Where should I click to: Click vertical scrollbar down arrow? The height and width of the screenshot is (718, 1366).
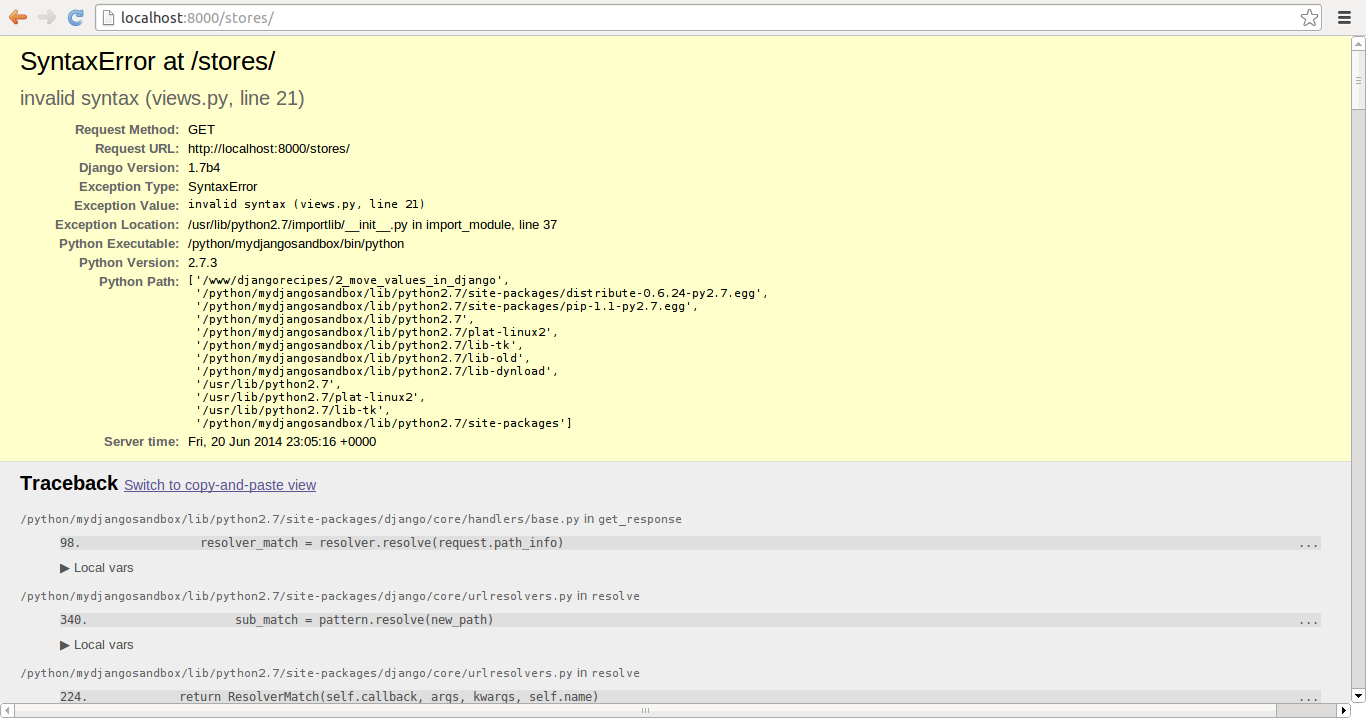click(1358, 695)
